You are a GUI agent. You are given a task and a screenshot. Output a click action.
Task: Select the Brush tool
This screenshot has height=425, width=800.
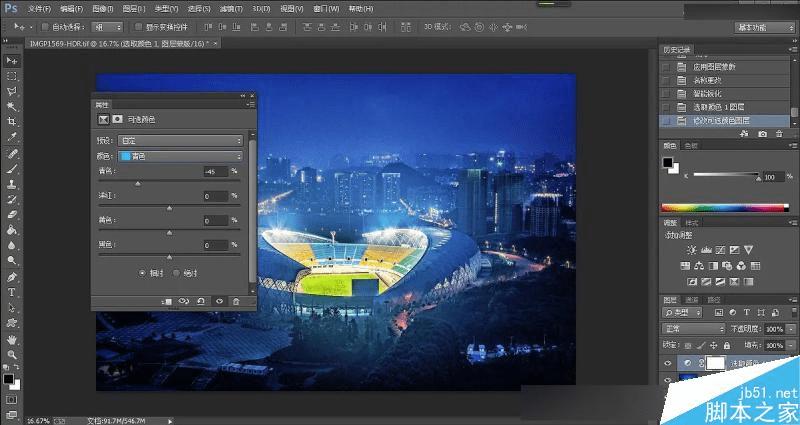pyautogui.click(x=11, y=169)
